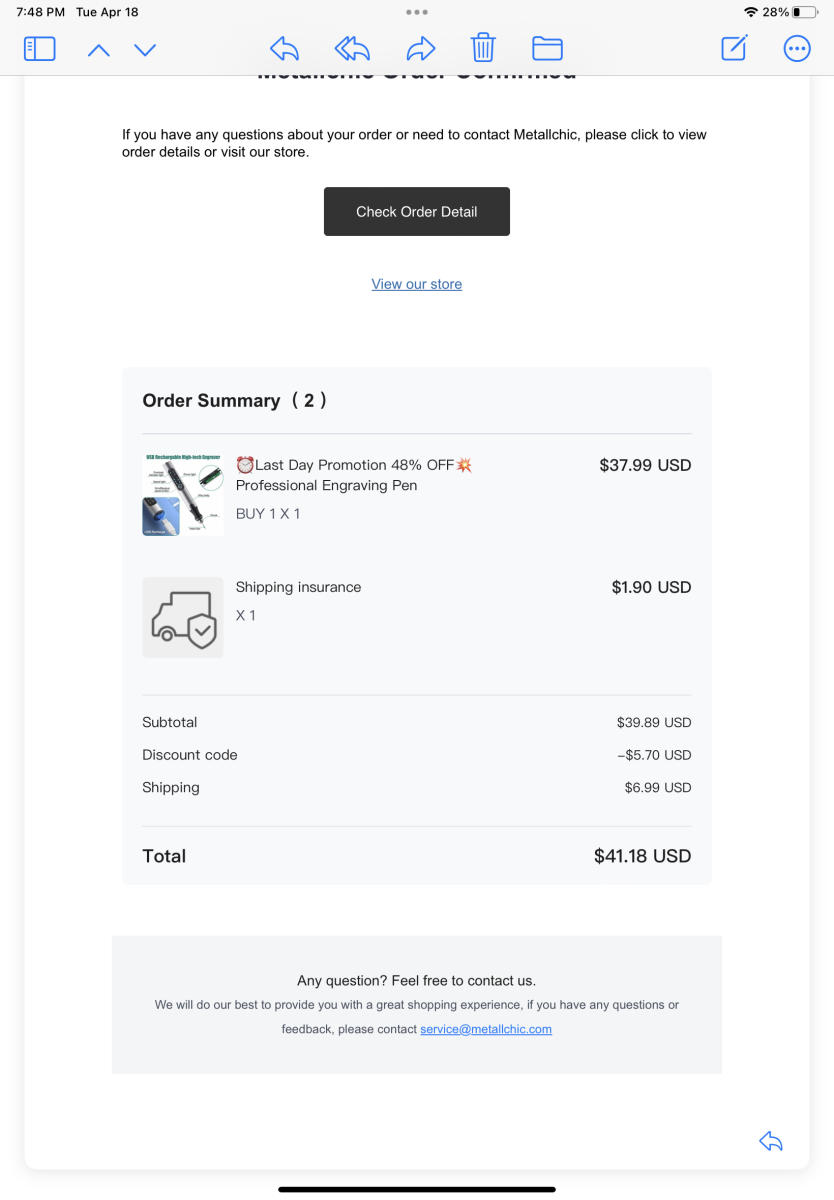Toggle the mailbox sidebar panel
Screen dimensions: 834x1200
(x=39, y=48)
